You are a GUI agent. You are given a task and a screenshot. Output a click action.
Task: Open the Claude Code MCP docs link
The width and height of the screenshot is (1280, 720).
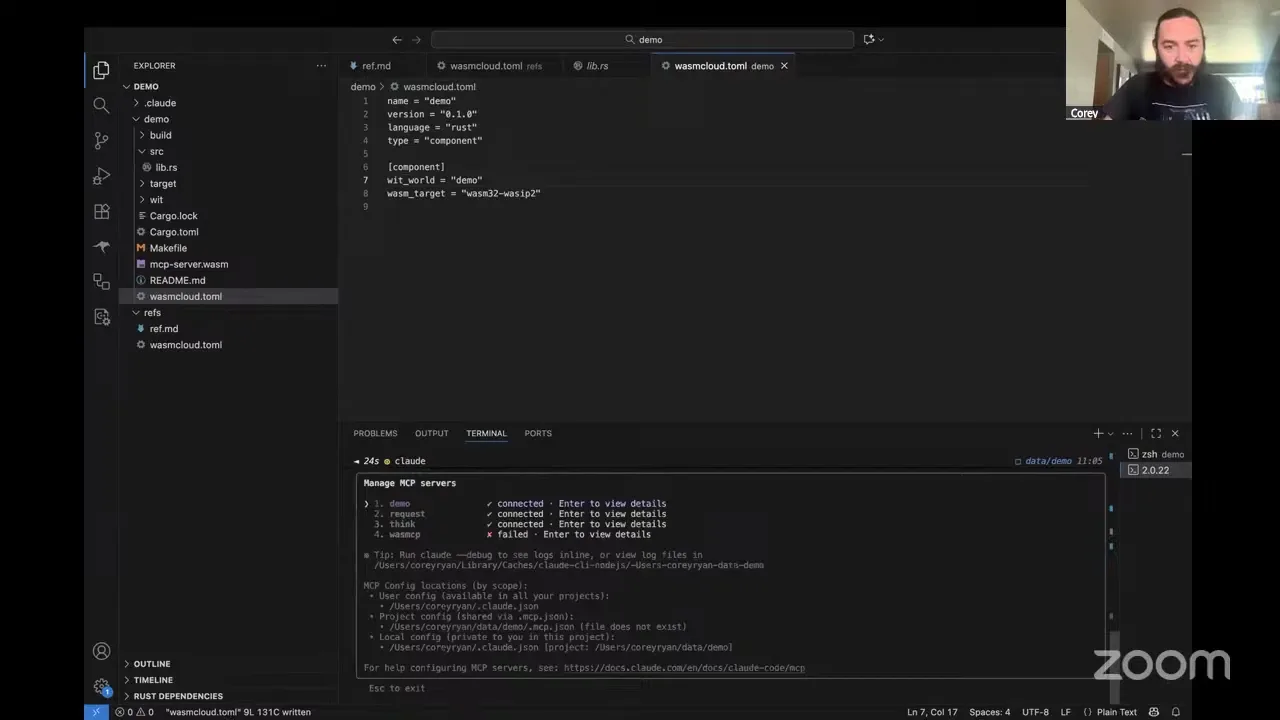[x=684, y=668]
